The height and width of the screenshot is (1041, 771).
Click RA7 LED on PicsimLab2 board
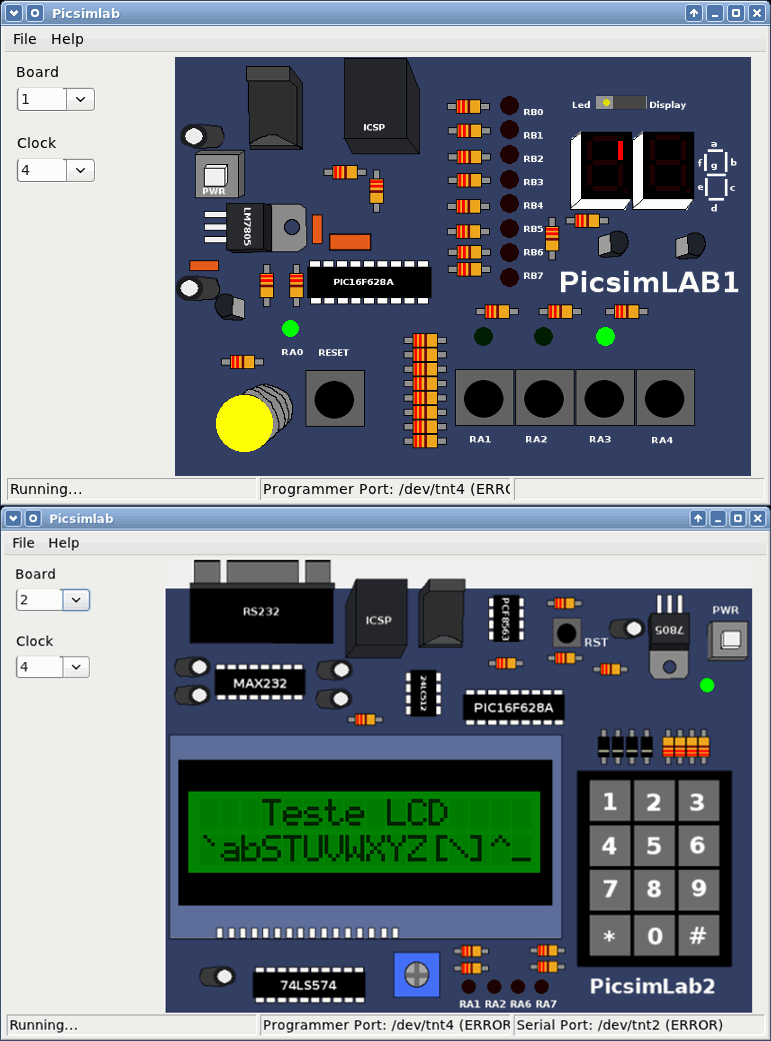542,987
